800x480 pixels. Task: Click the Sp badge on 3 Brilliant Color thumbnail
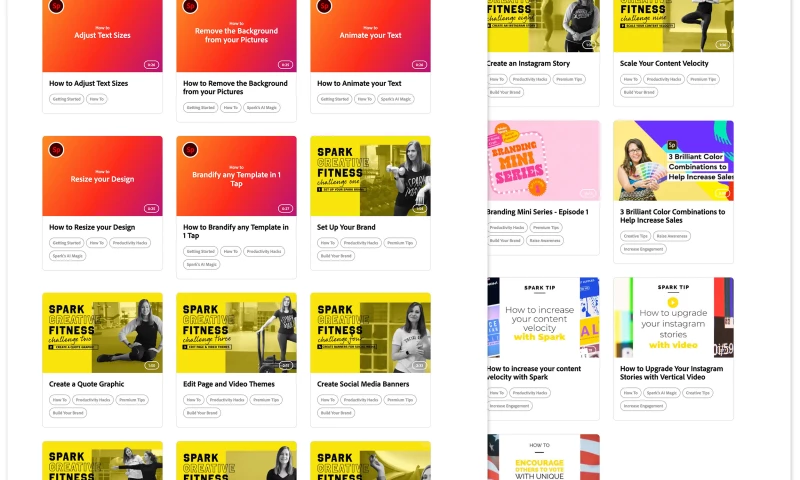[672, 145]
